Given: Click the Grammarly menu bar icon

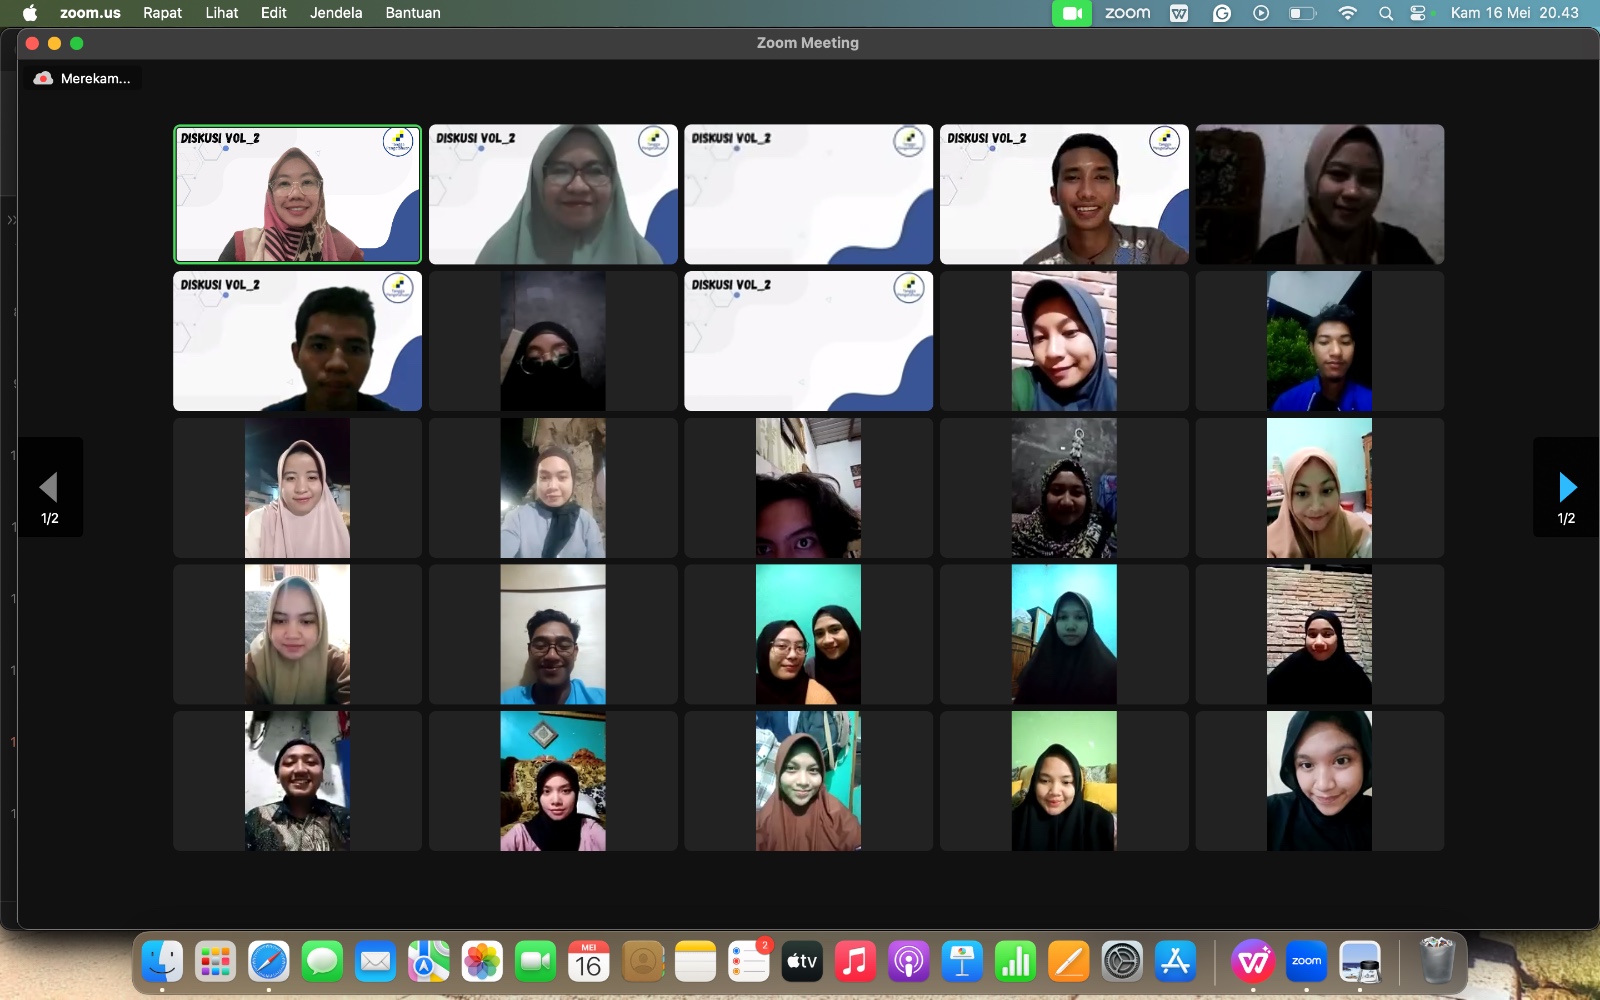Looking at the screenshot, I should 1221,13.
